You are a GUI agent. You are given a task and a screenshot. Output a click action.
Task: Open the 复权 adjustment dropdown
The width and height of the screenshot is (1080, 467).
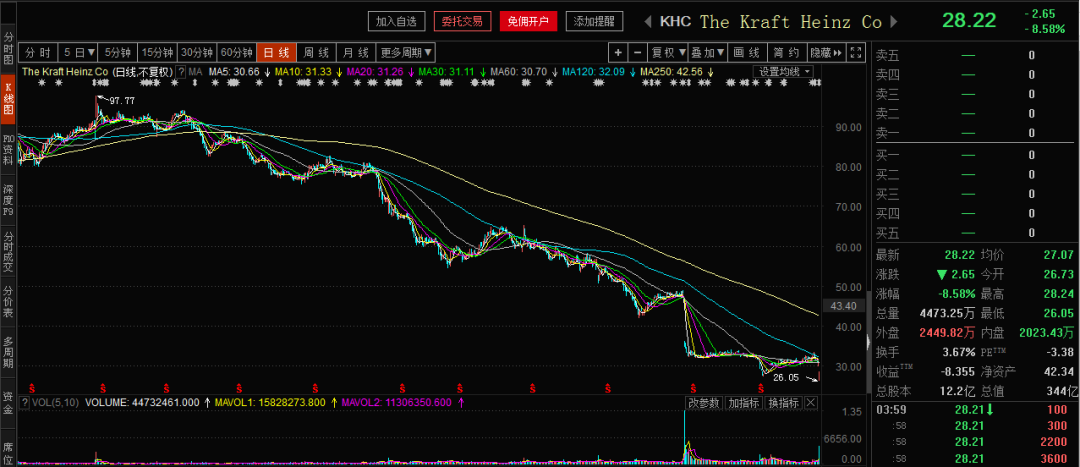click(x=668, y=52)
